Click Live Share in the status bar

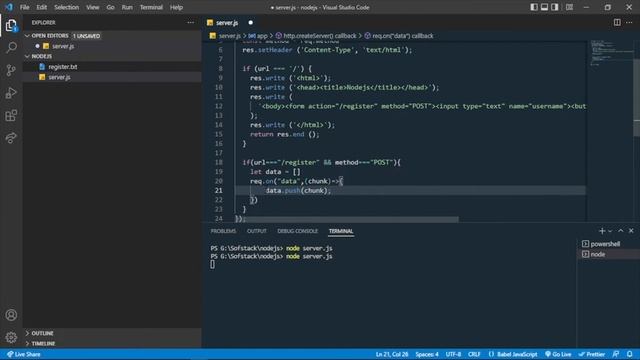click(x=24, y=354)
